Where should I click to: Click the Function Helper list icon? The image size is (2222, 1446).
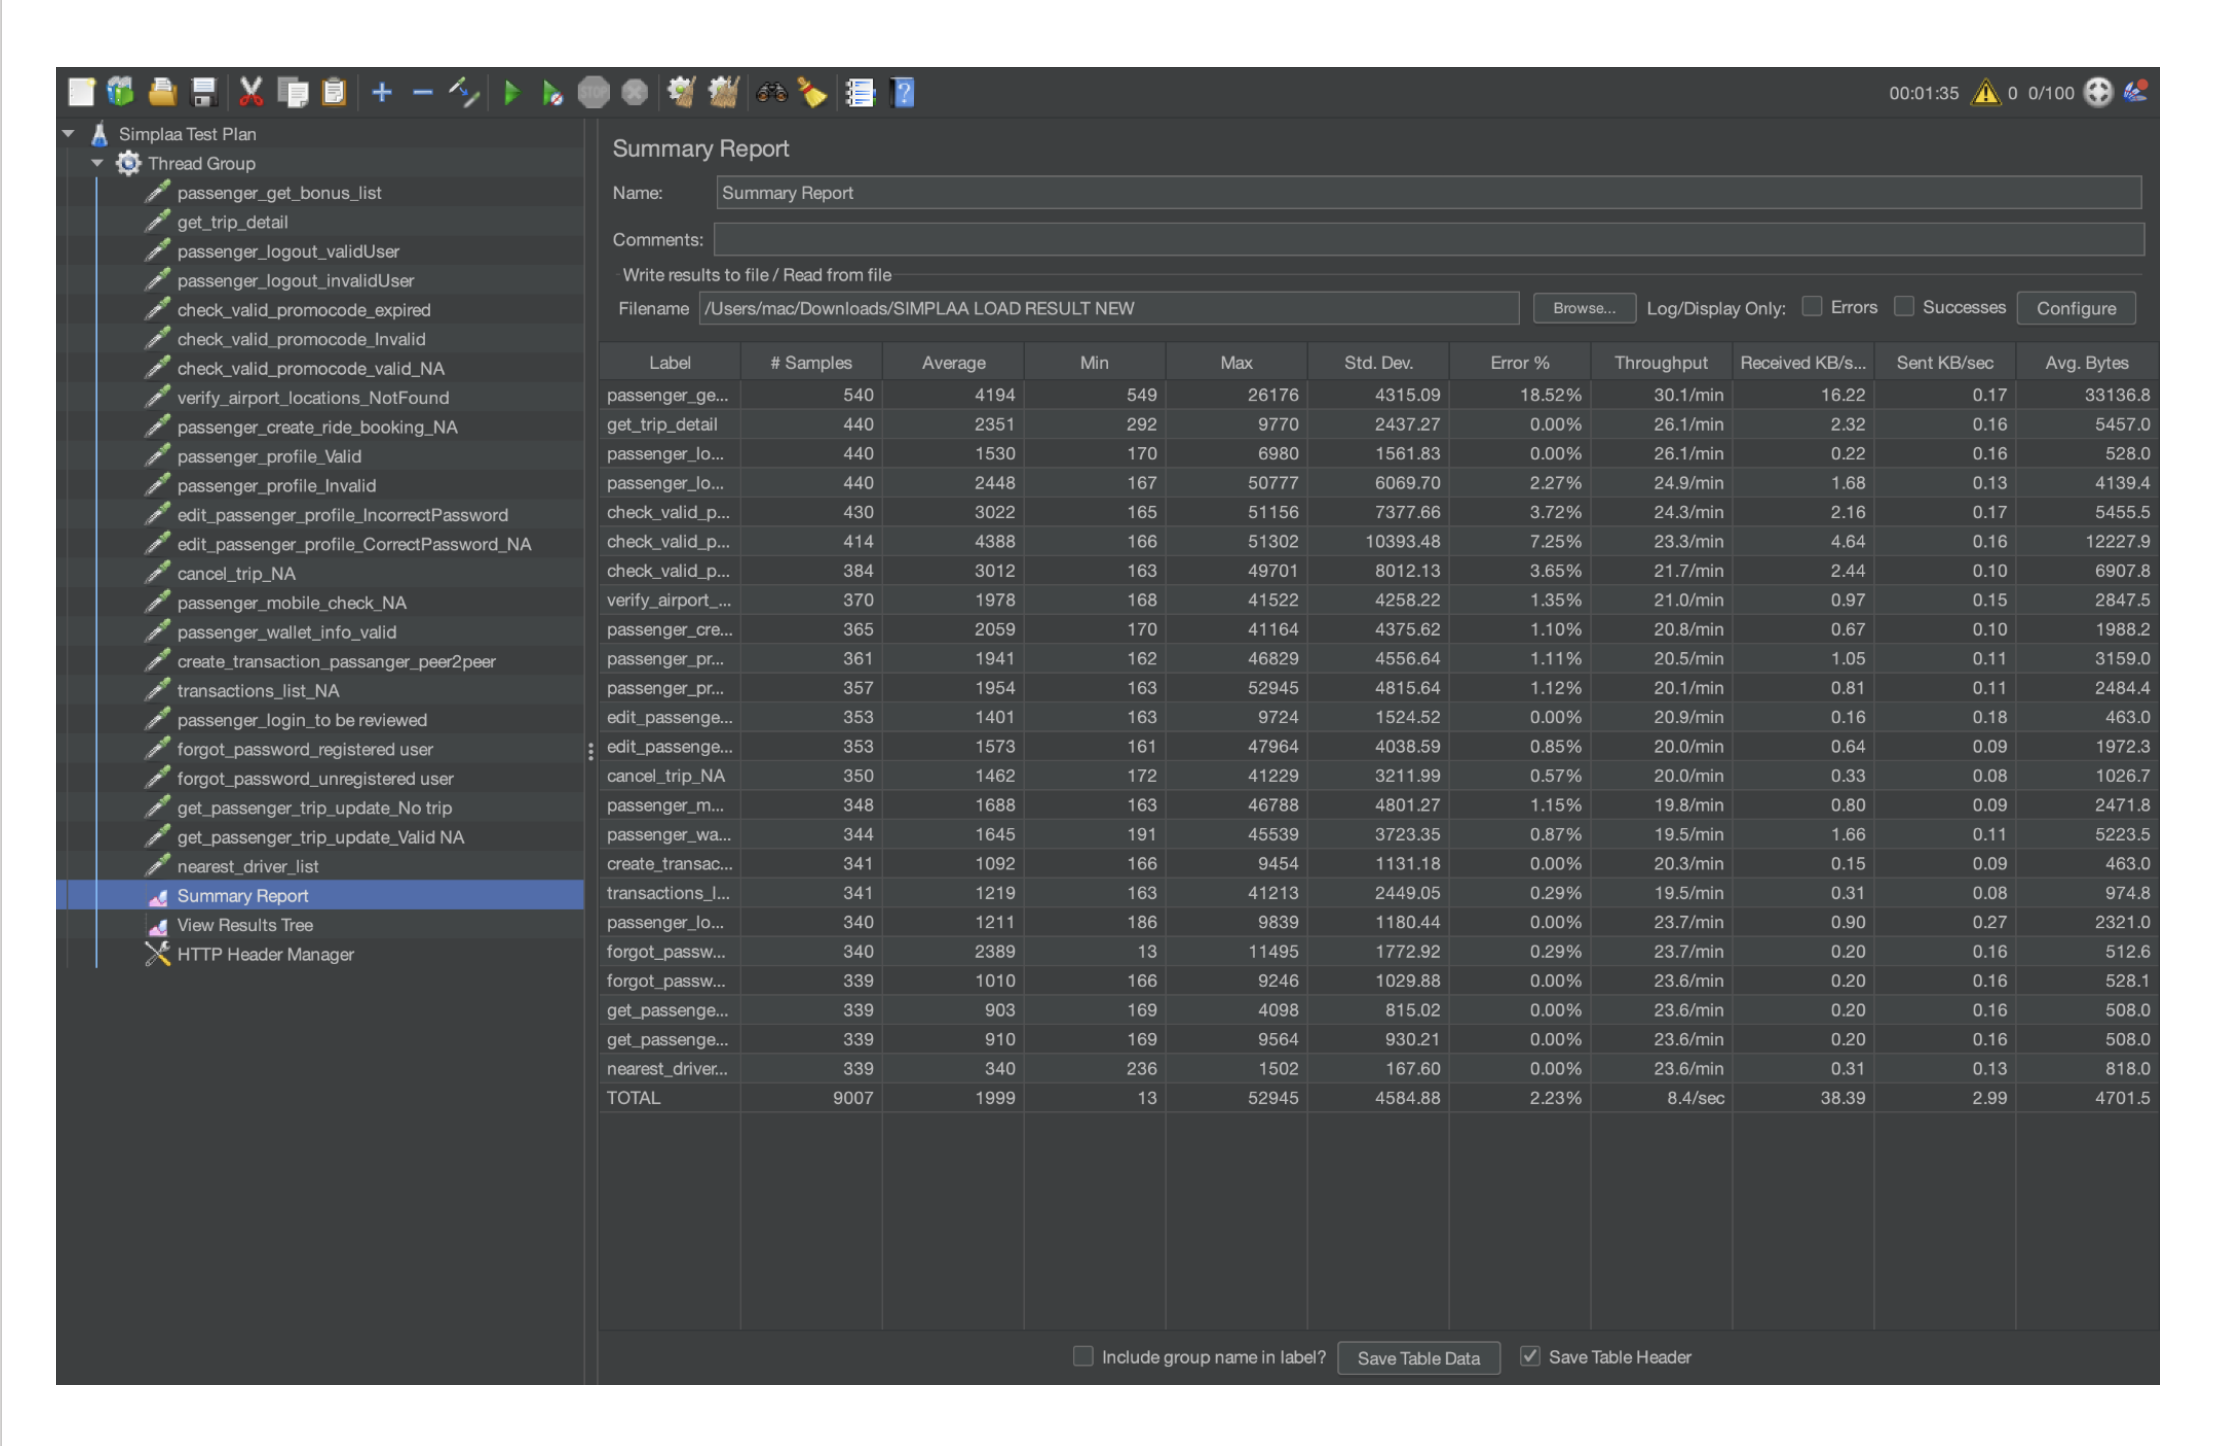tap(859, 93)
